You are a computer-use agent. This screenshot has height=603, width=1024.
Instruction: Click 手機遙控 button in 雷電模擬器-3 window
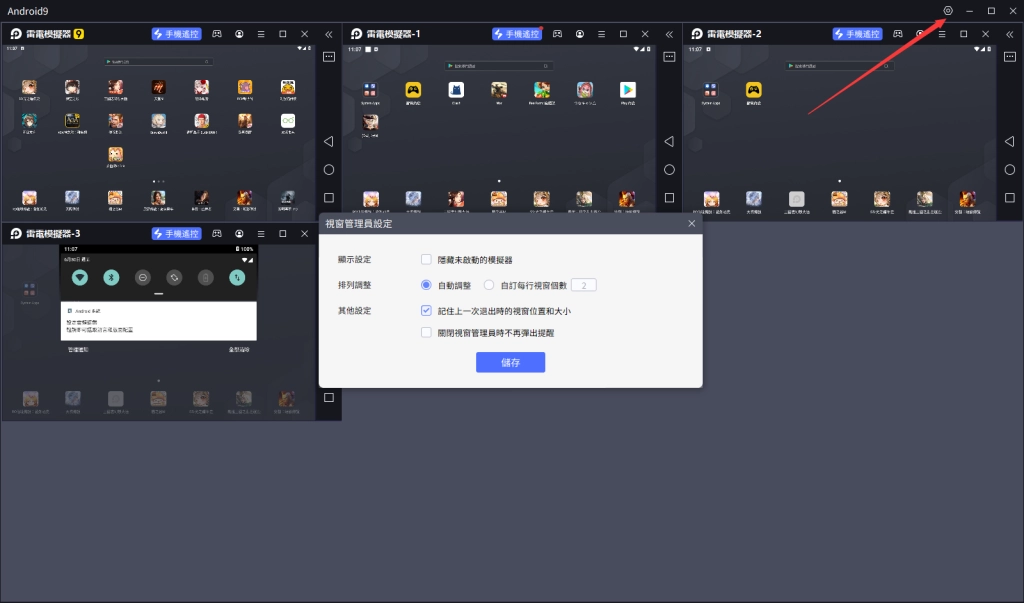[176, 234]
